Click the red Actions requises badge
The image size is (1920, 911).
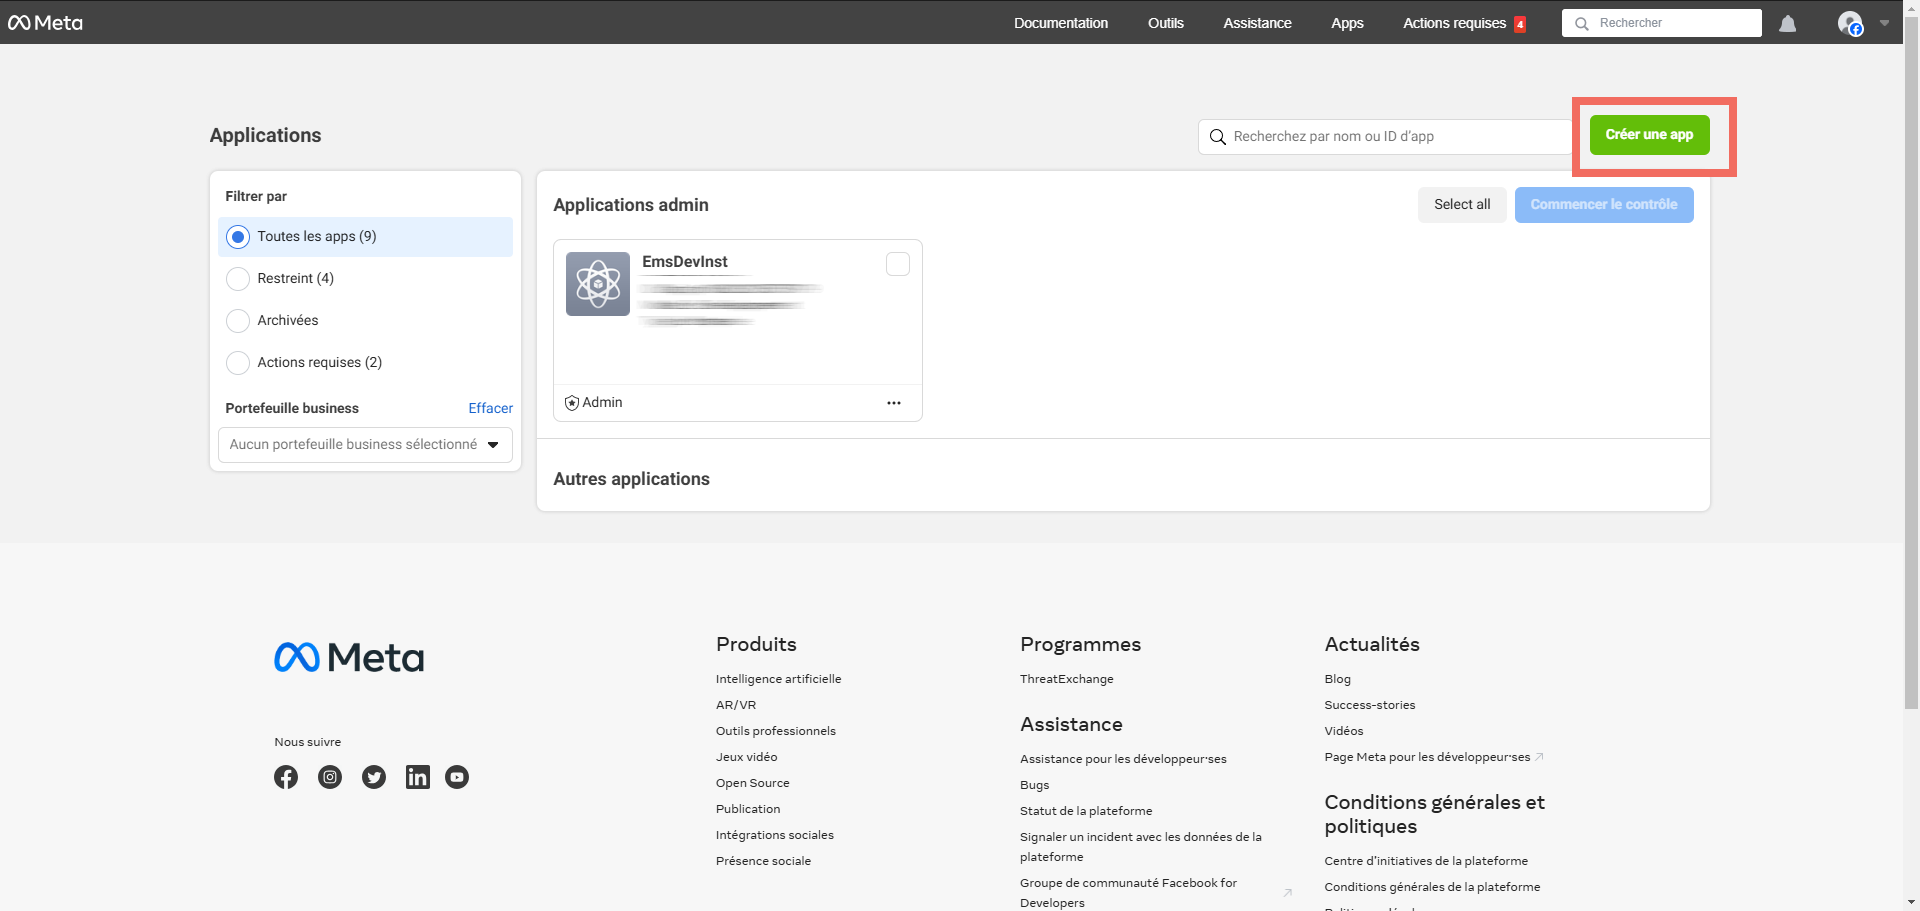pos(1519,24)
